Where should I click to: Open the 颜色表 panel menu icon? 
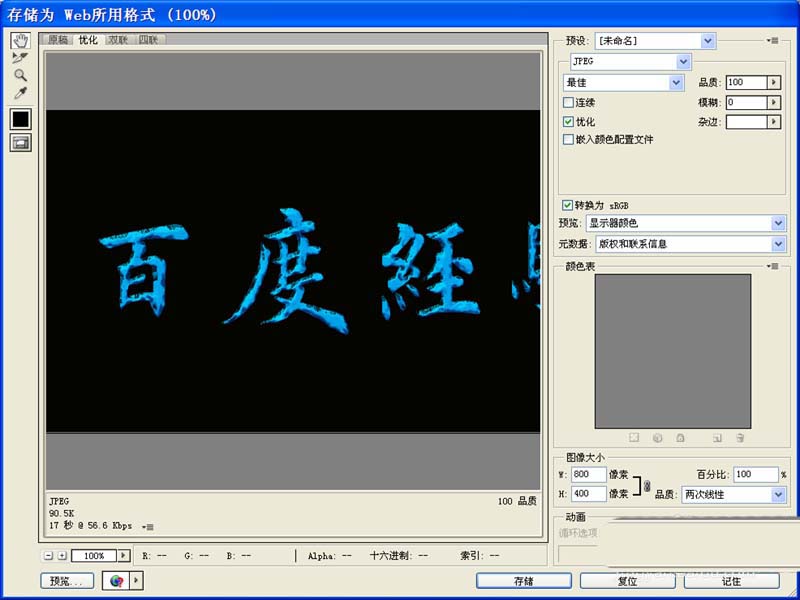coord(772,266)
